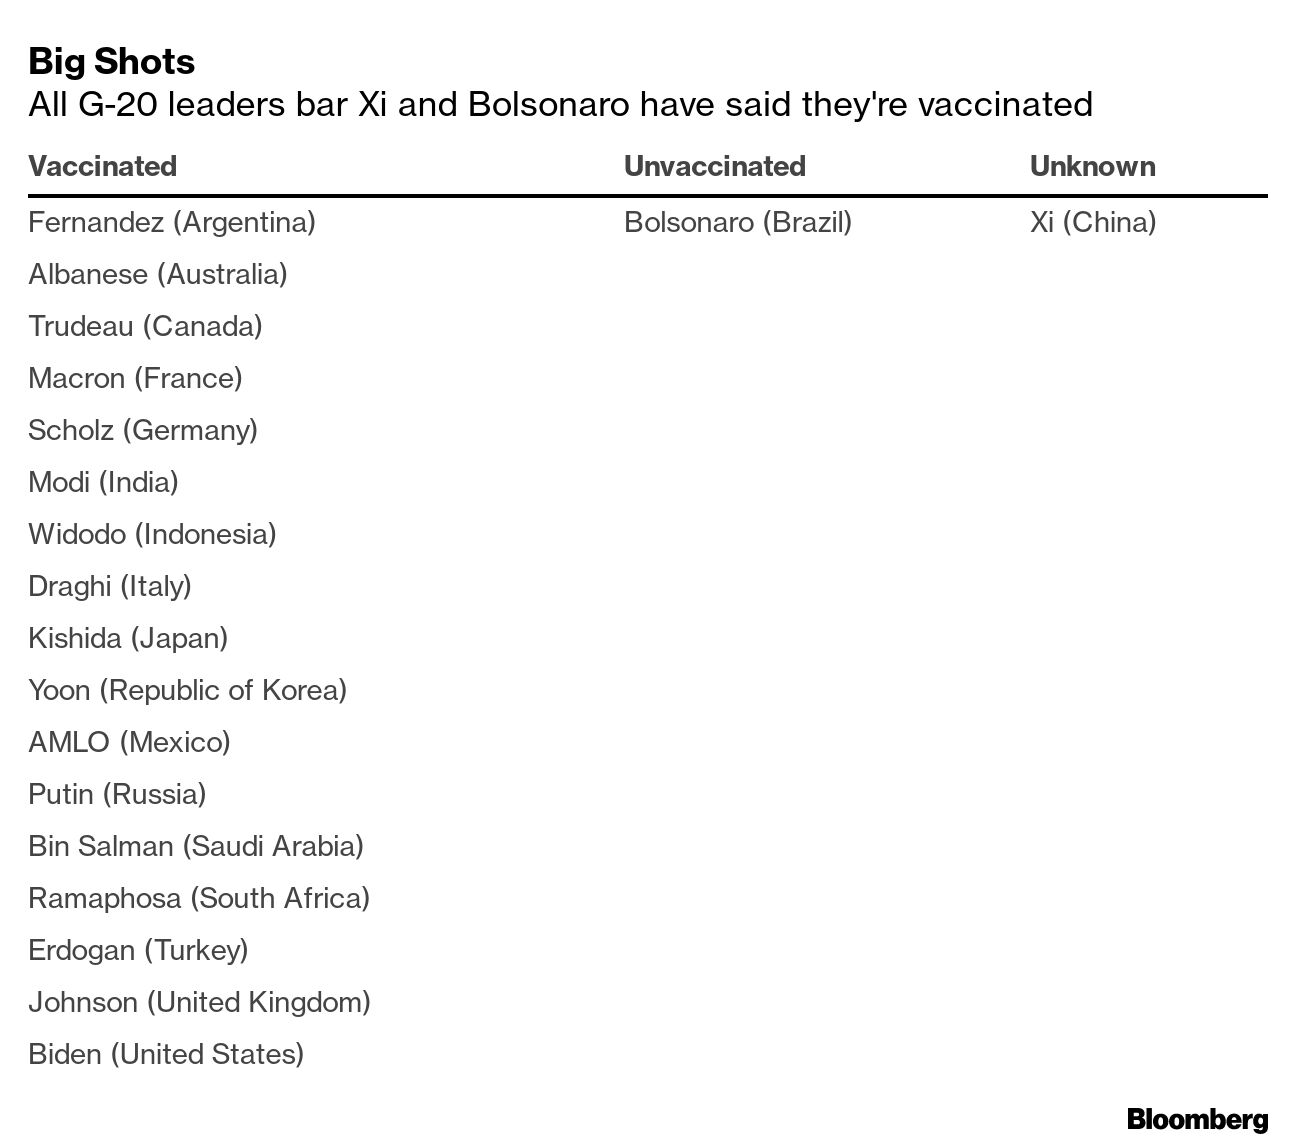Screen dimensions: 1296x1146
Task: Click the Bloomberg logo
Action: [x=1197, y=1119]
